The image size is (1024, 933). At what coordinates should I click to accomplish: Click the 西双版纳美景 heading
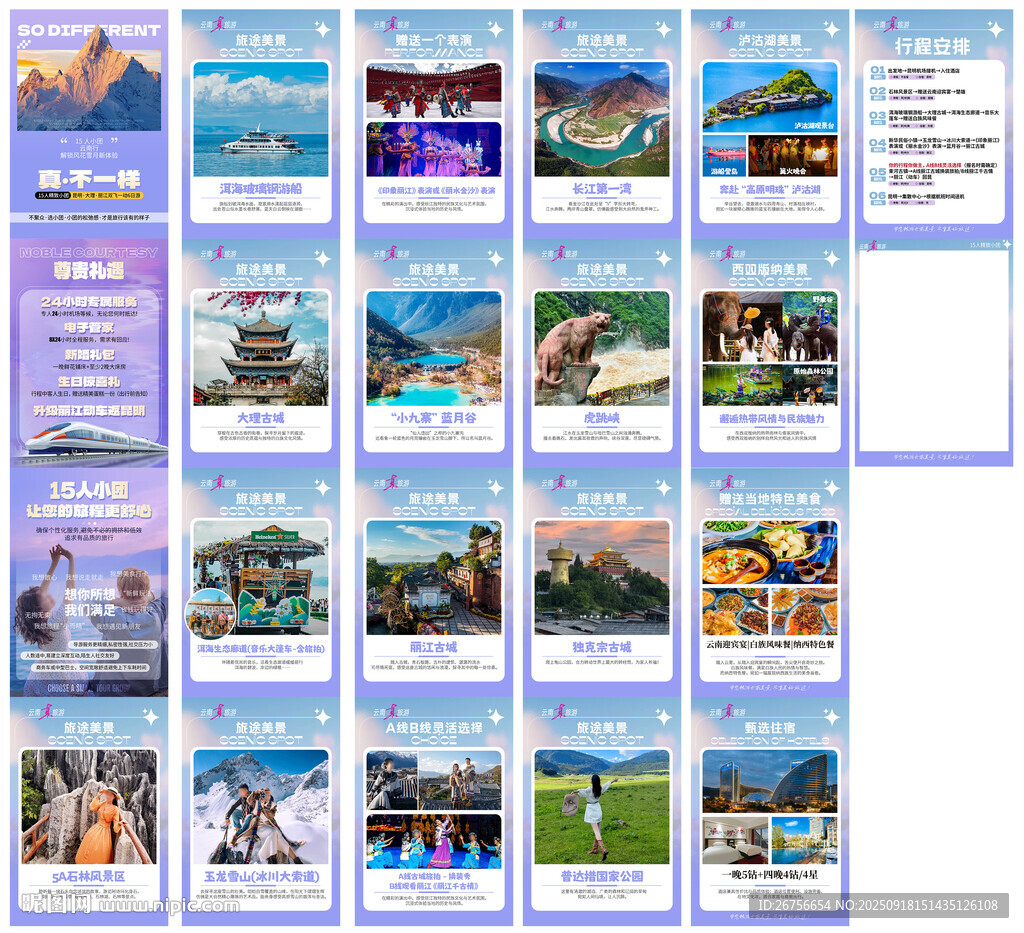coord(770,270)
